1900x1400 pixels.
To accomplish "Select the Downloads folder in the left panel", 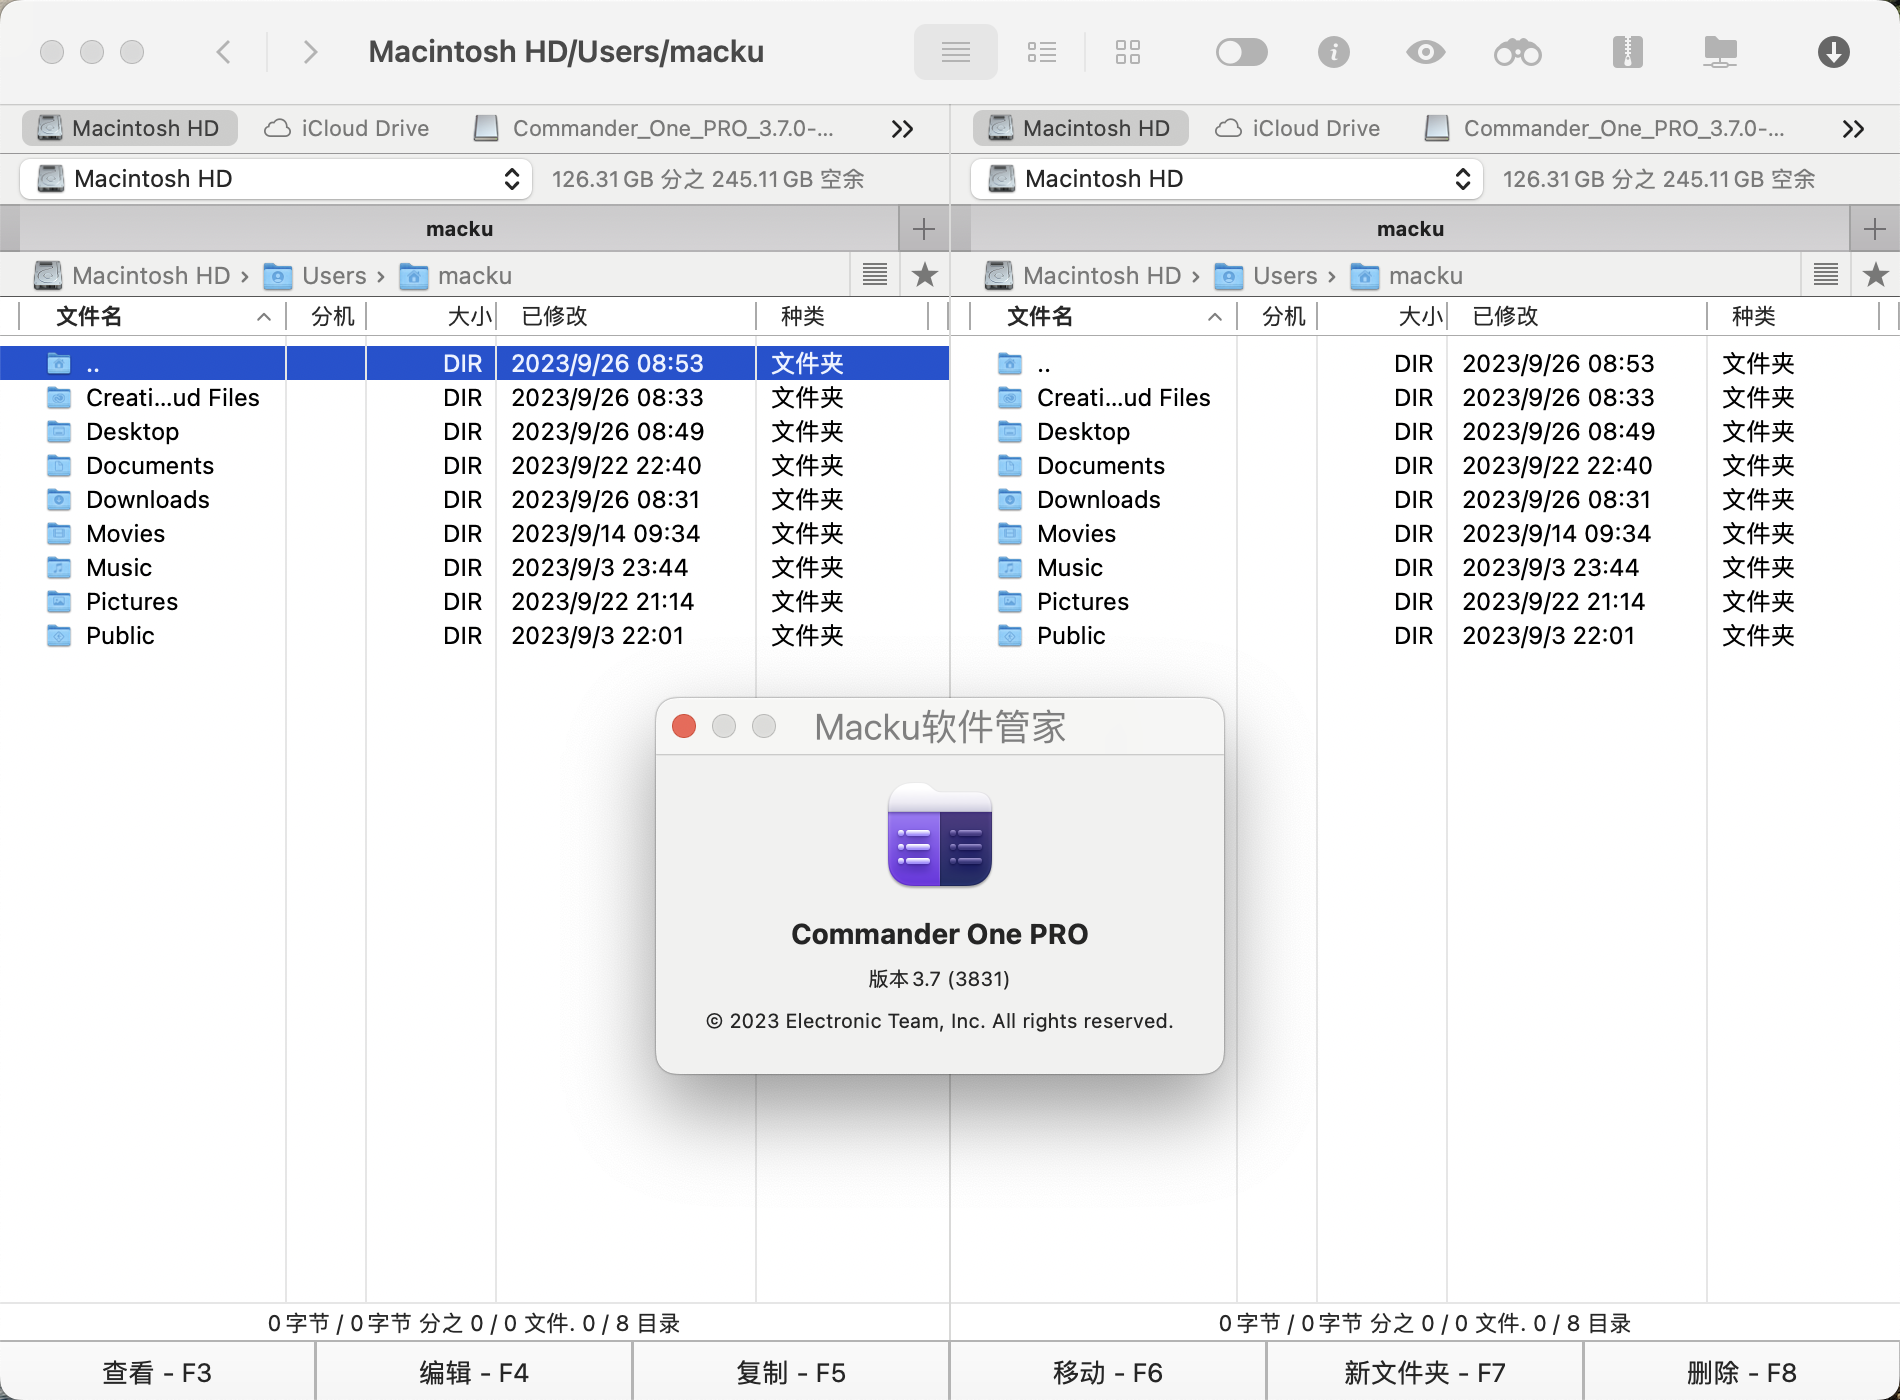I will tap(474, 500).
